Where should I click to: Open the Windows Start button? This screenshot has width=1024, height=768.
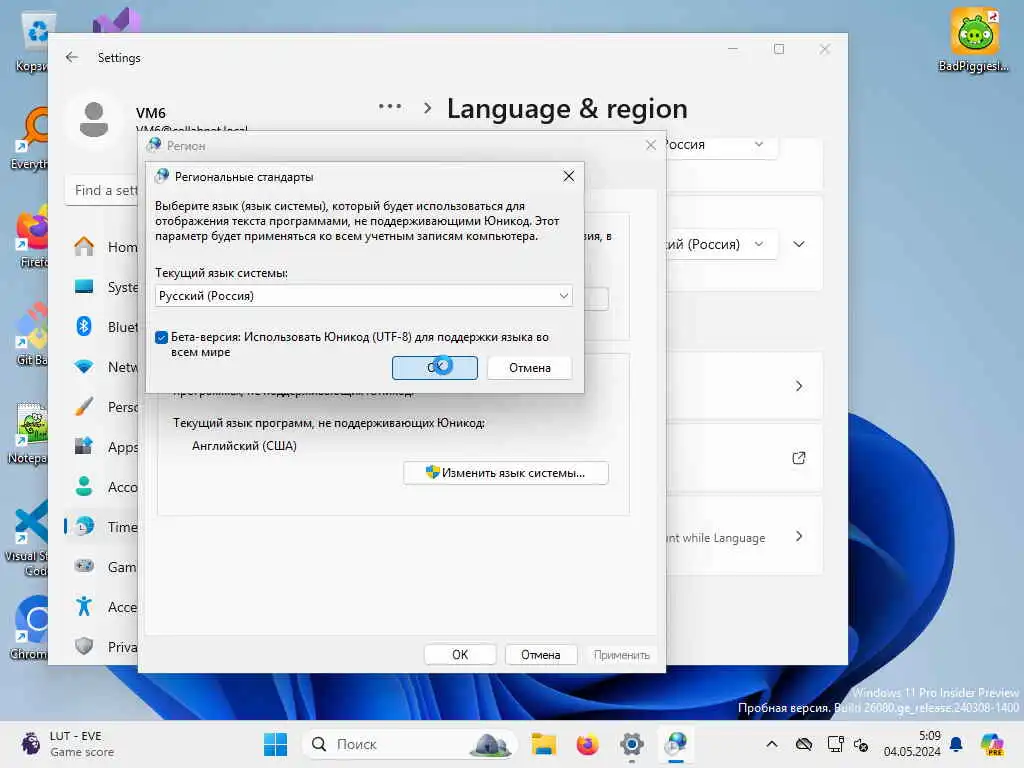(276, 744)
